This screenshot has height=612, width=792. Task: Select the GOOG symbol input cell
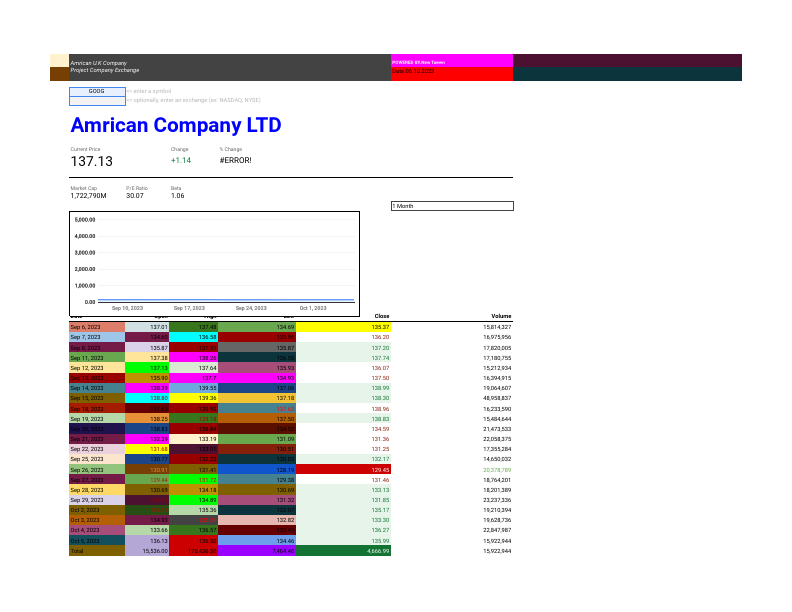[x=97, y=91]
